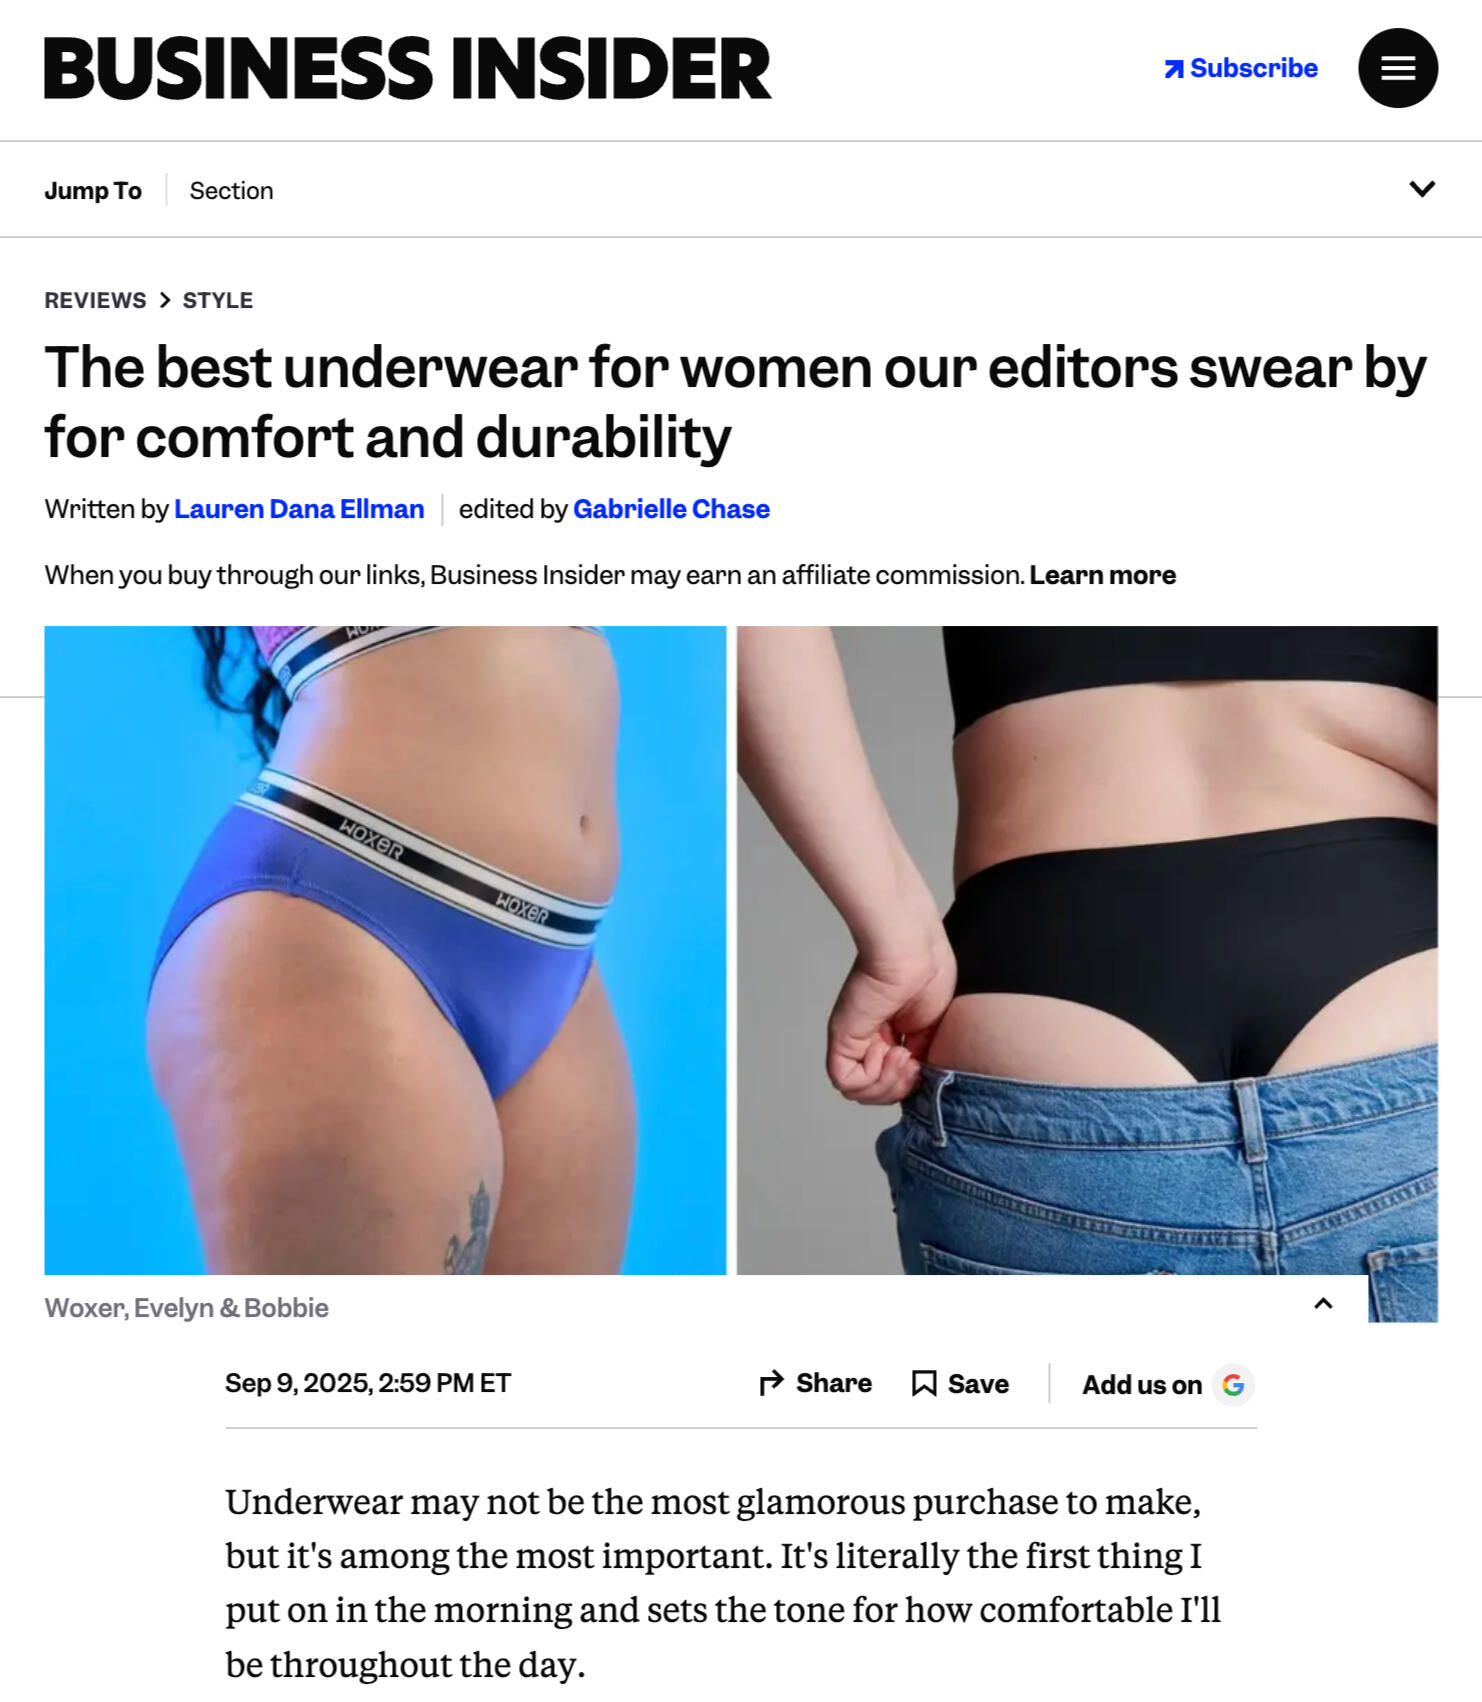Collapse the image caption with the up chevron
Screen dimensions: 1482x1702
(x=1323, y=1303)
